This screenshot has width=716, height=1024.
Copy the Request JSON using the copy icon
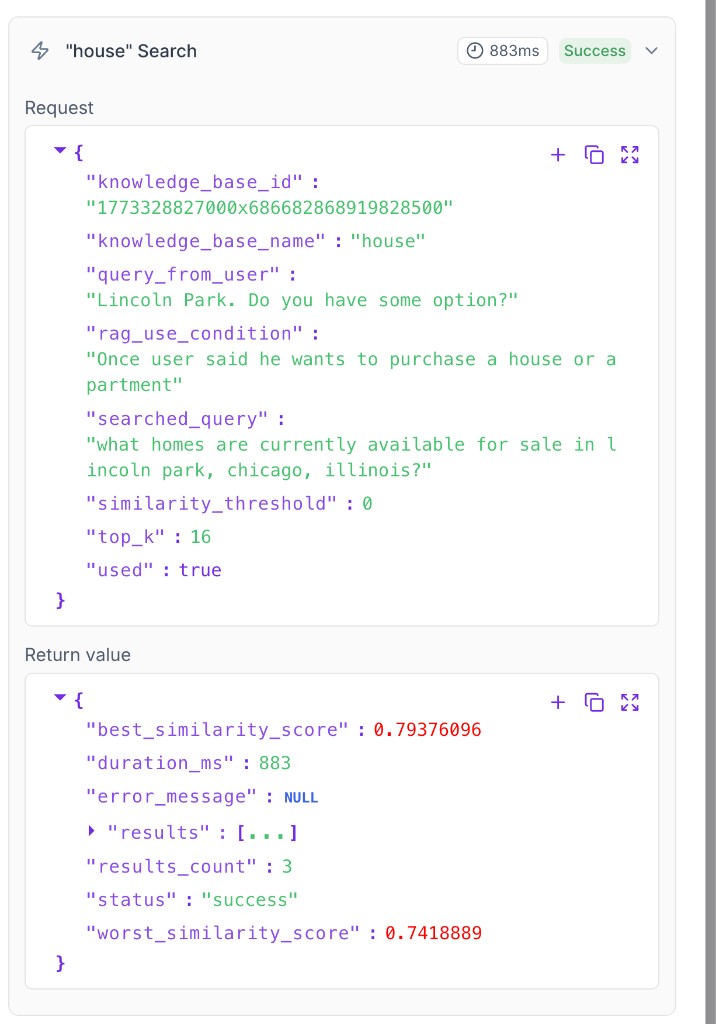click(594, 155)
